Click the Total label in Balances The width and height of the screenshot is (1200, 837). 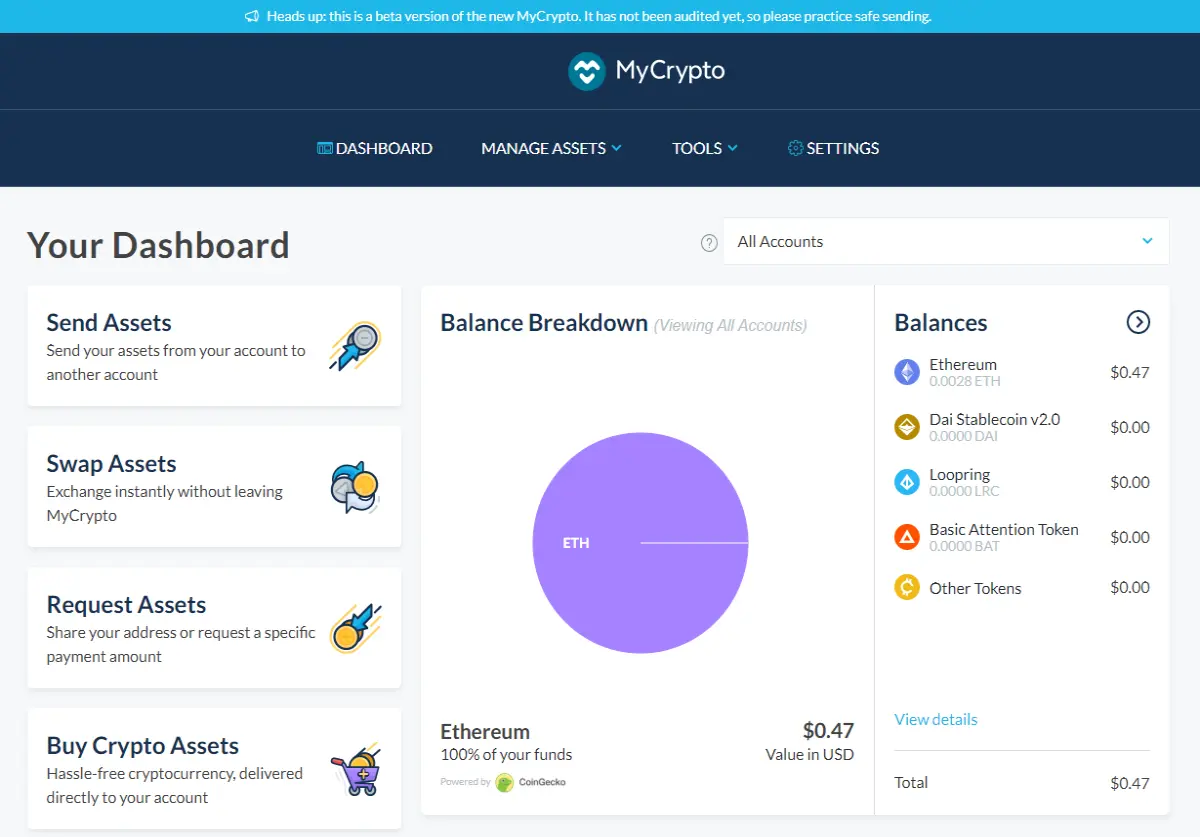[911, 783]
